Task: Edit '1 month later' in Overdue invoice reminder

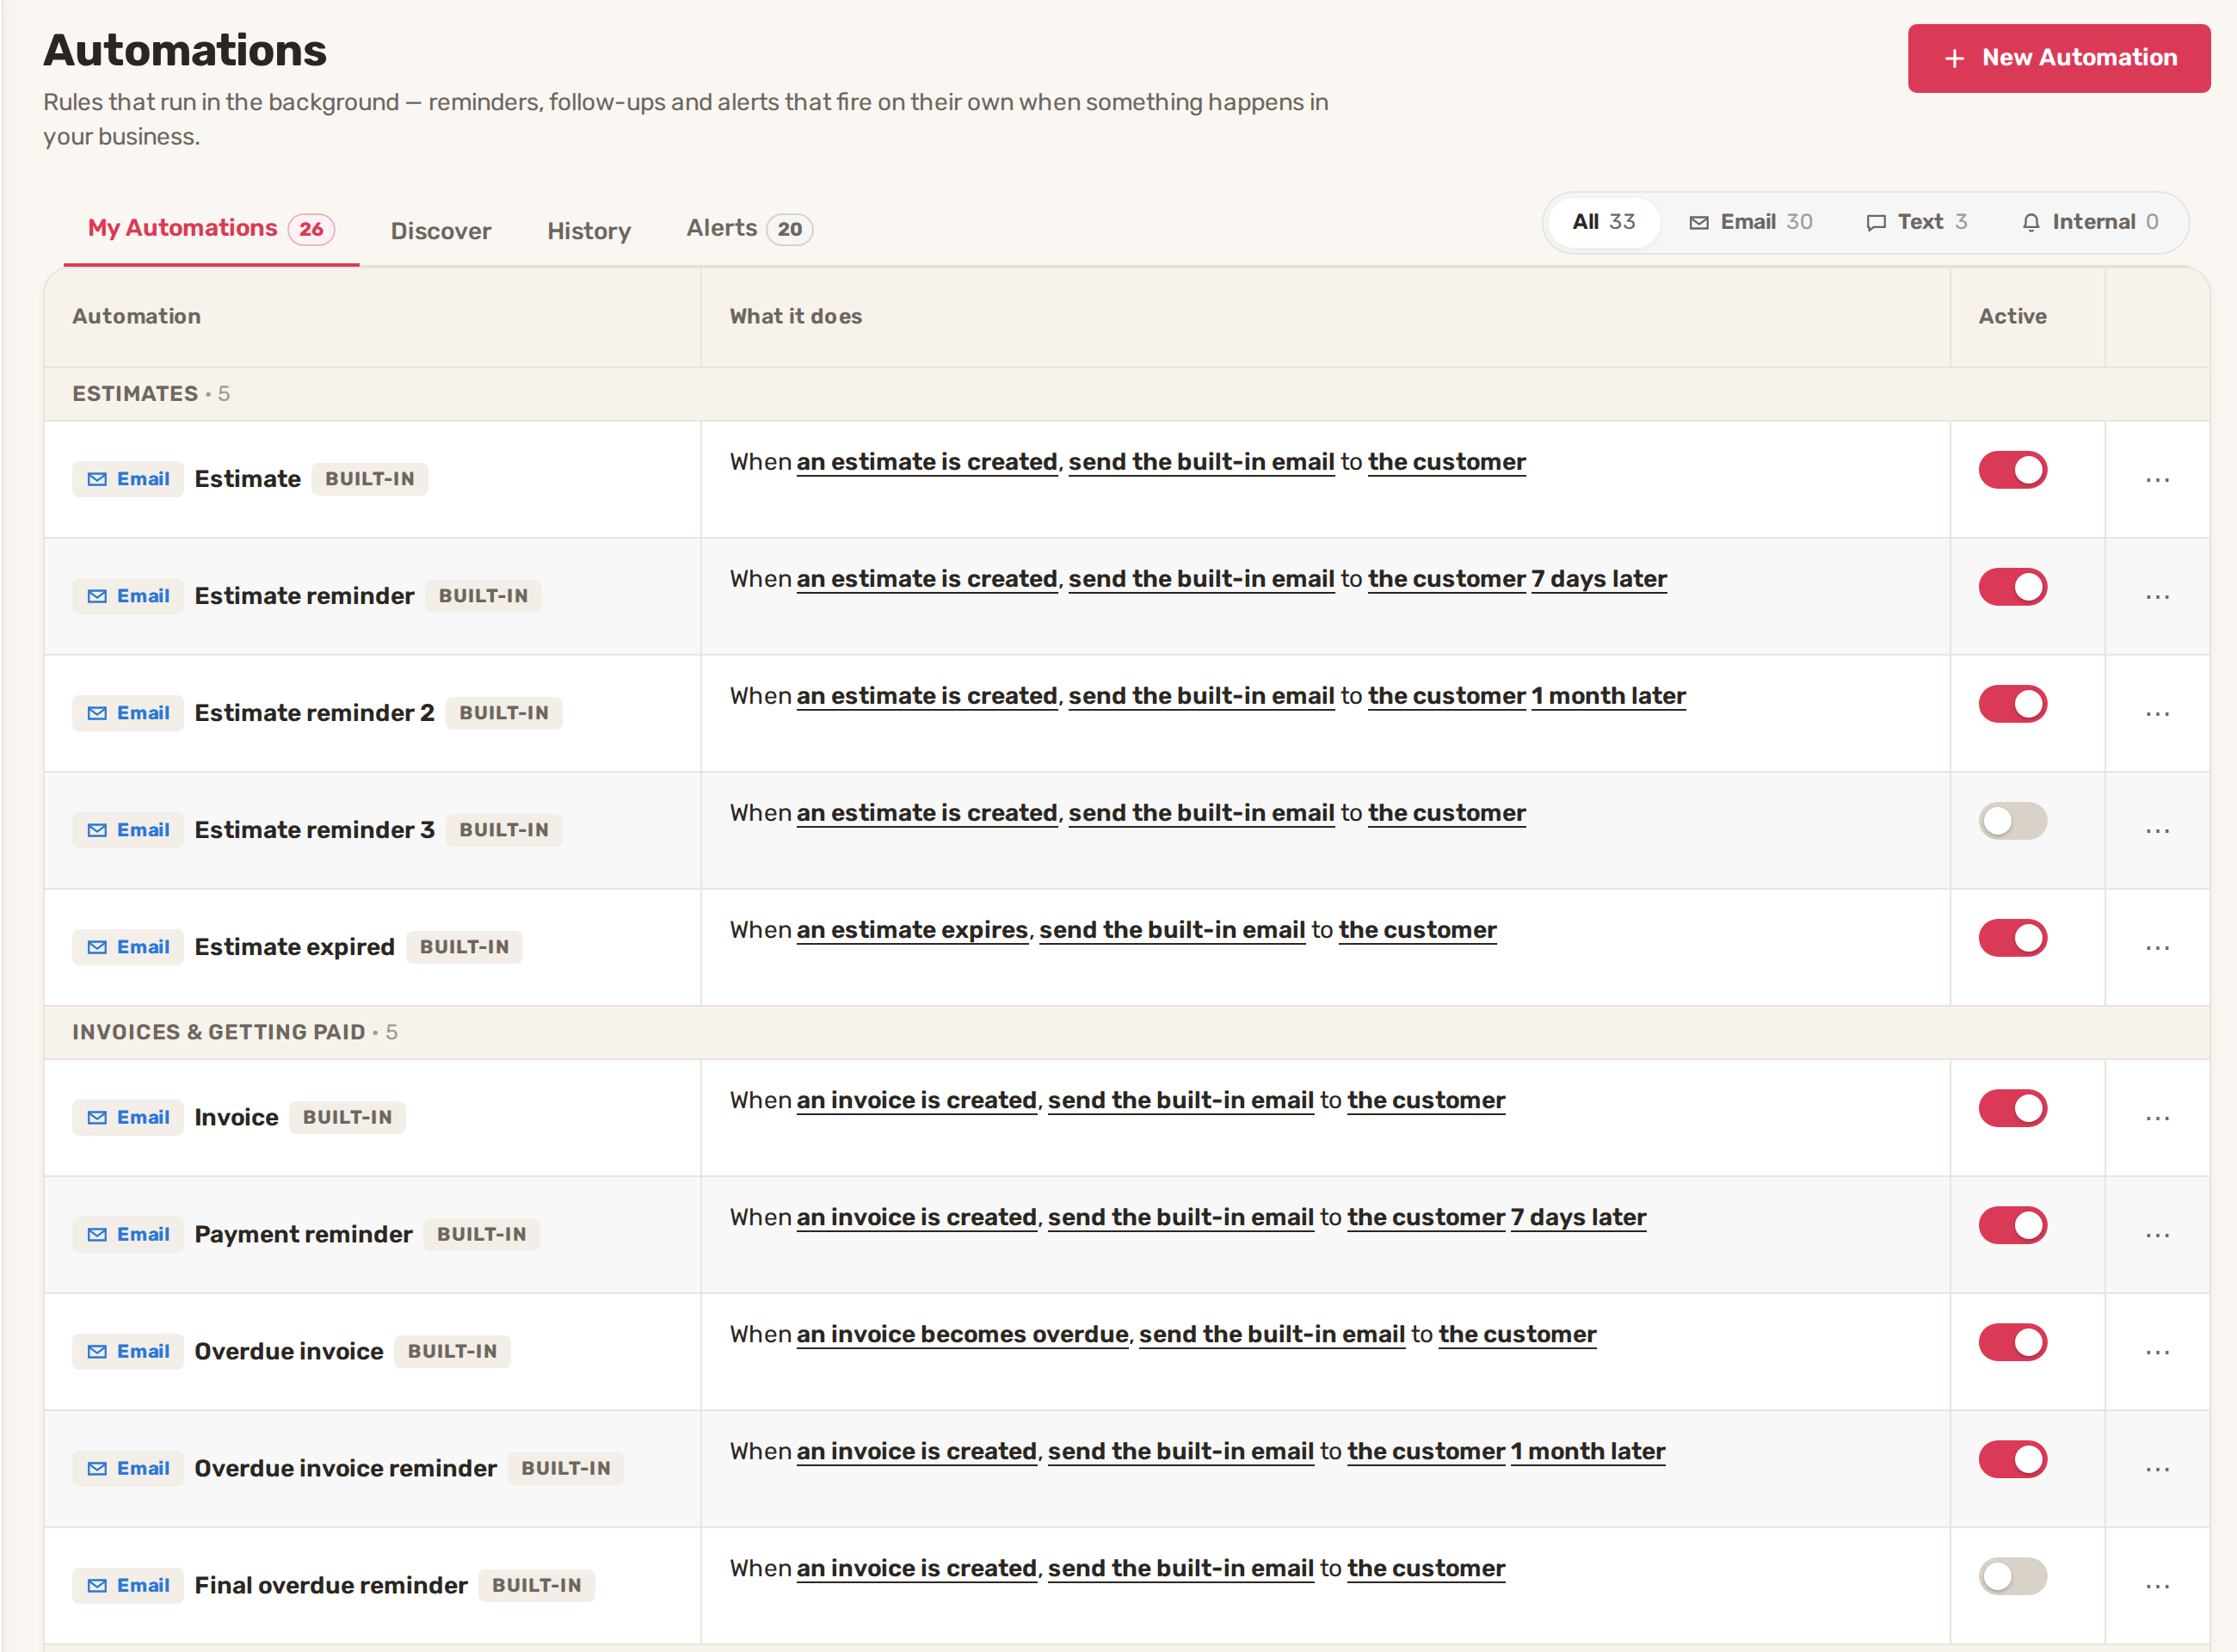Action: [x=1587, y=1451]
